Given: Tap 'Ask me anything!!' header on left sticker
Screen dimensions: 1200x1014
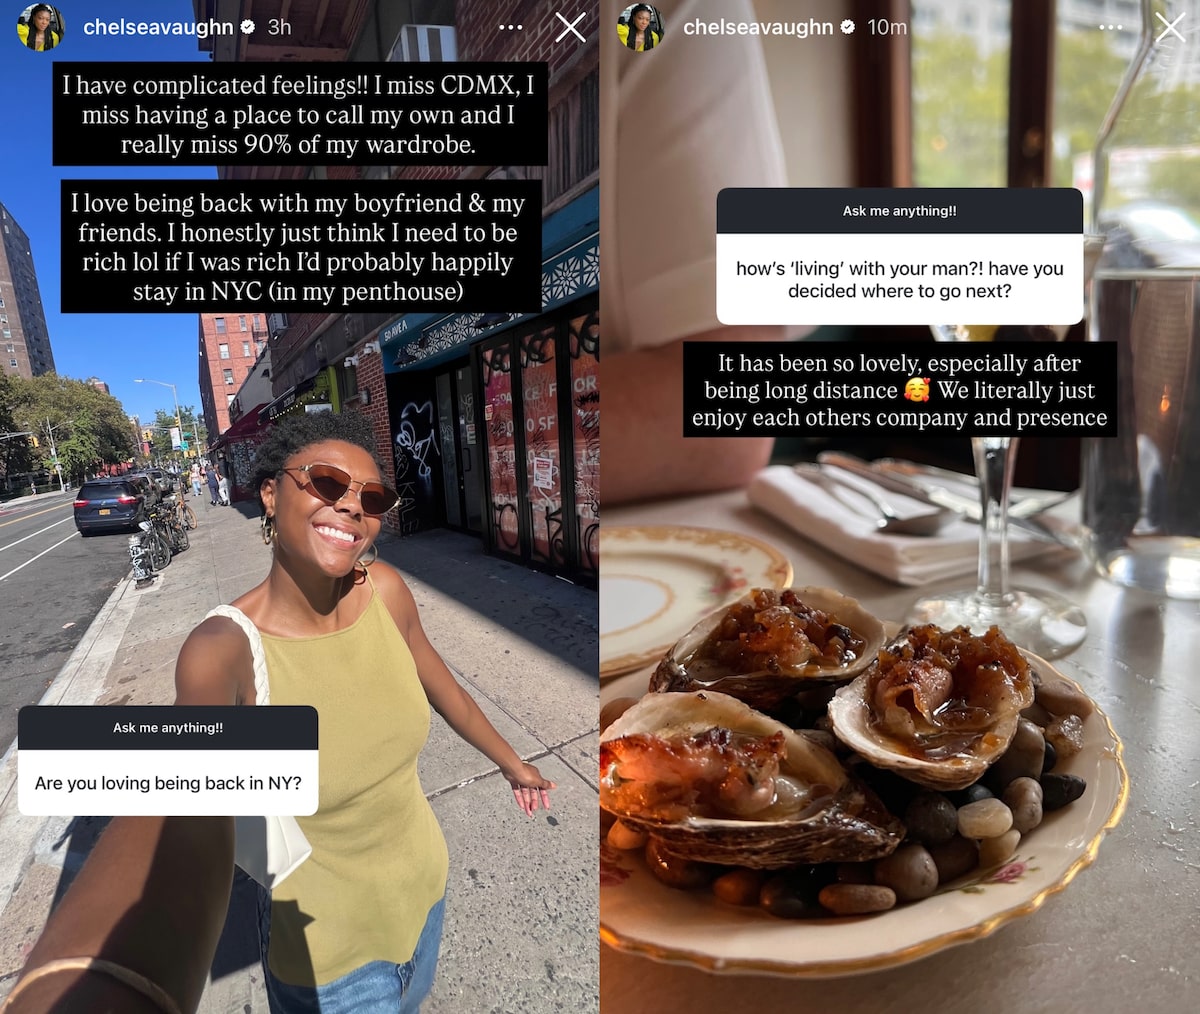Looking at the screenshot, I should coord(168,728).
